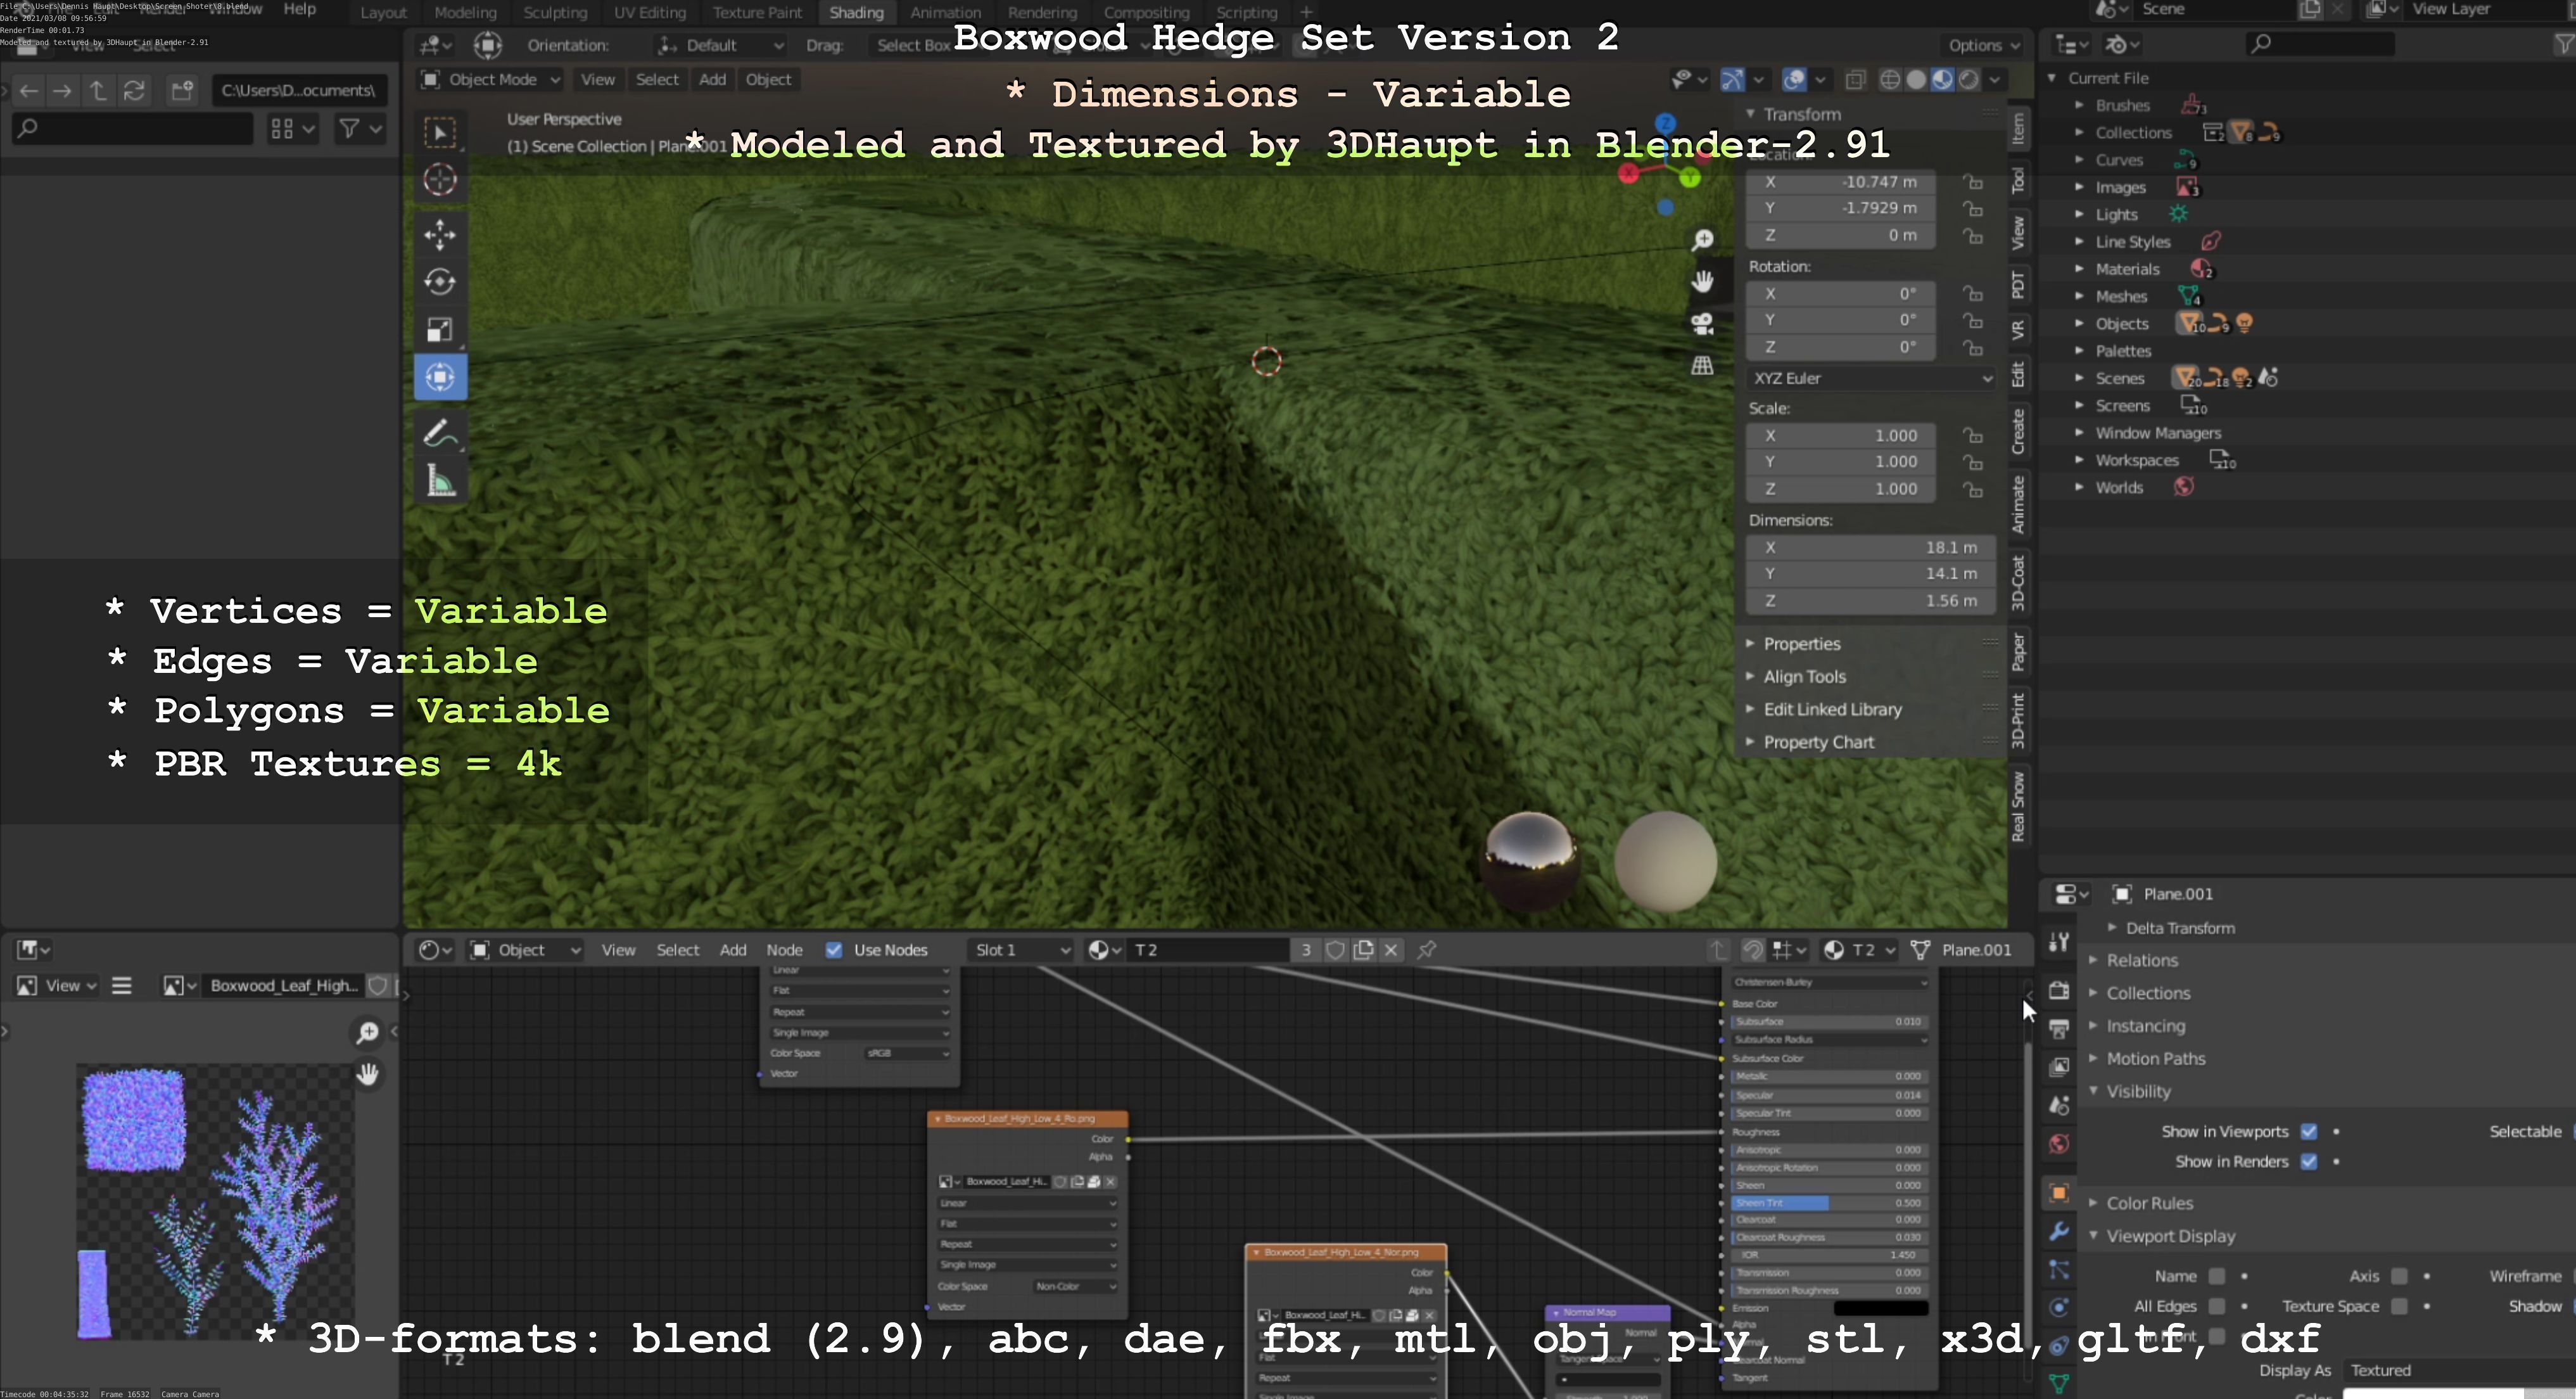Viewport: 2576px width, 1399px height.
Task: Switch perspective/orthographic grid icon
Action: click(x=1702, y=365)
